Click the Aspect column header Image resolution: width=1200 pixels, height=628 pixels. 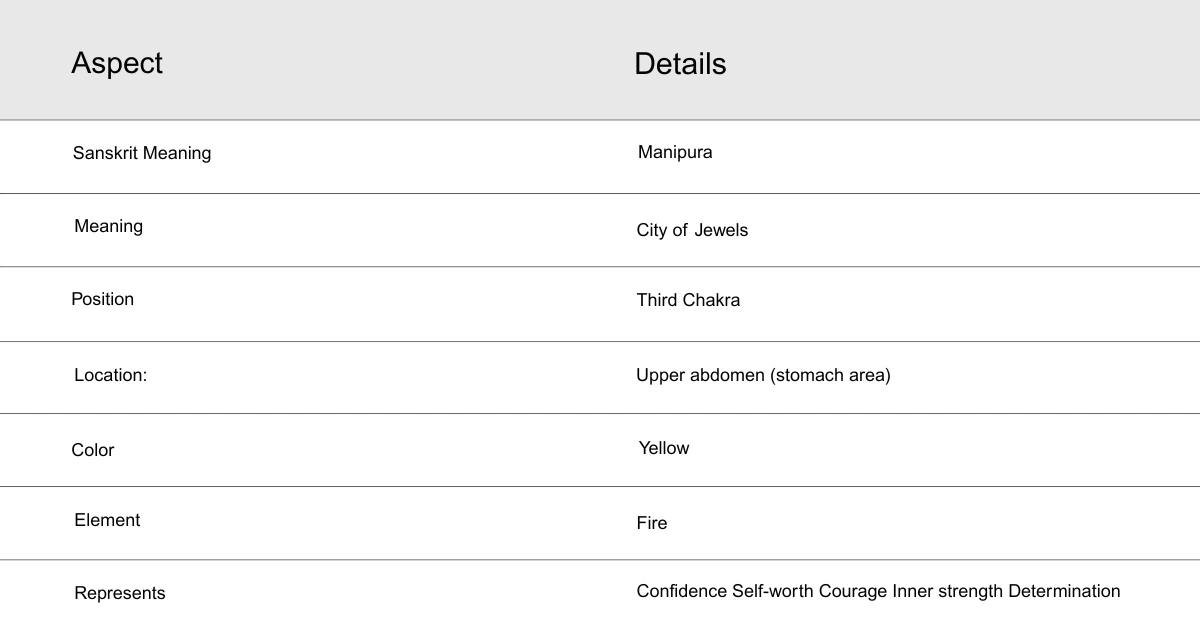coord(117,63)
